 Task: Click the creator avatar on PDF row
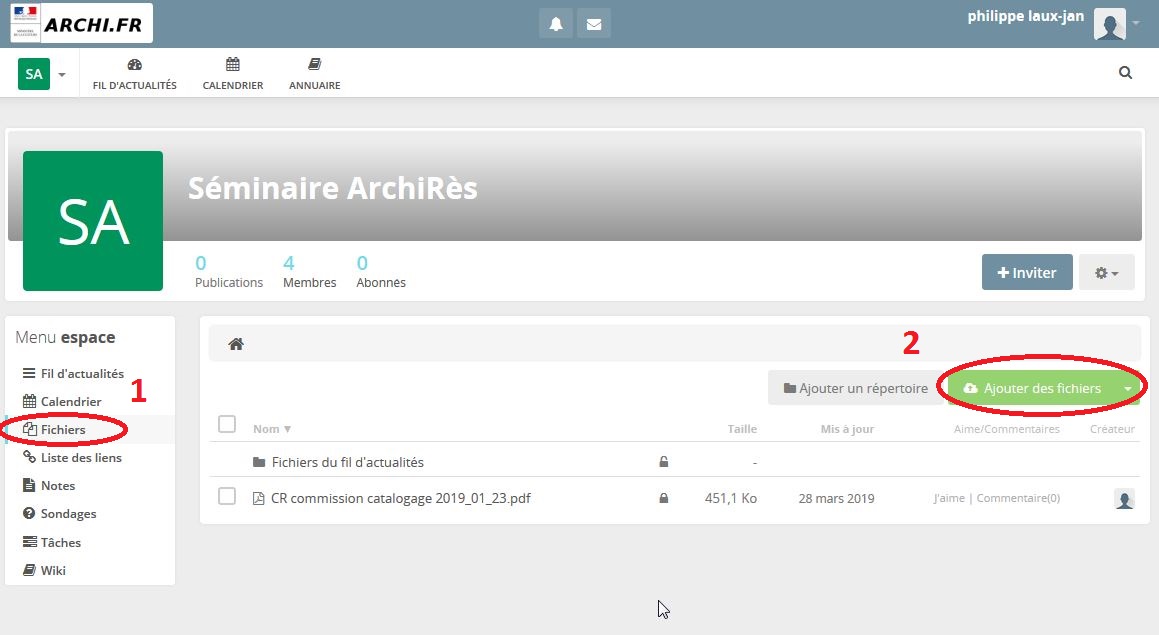[x=1124, y=499]
